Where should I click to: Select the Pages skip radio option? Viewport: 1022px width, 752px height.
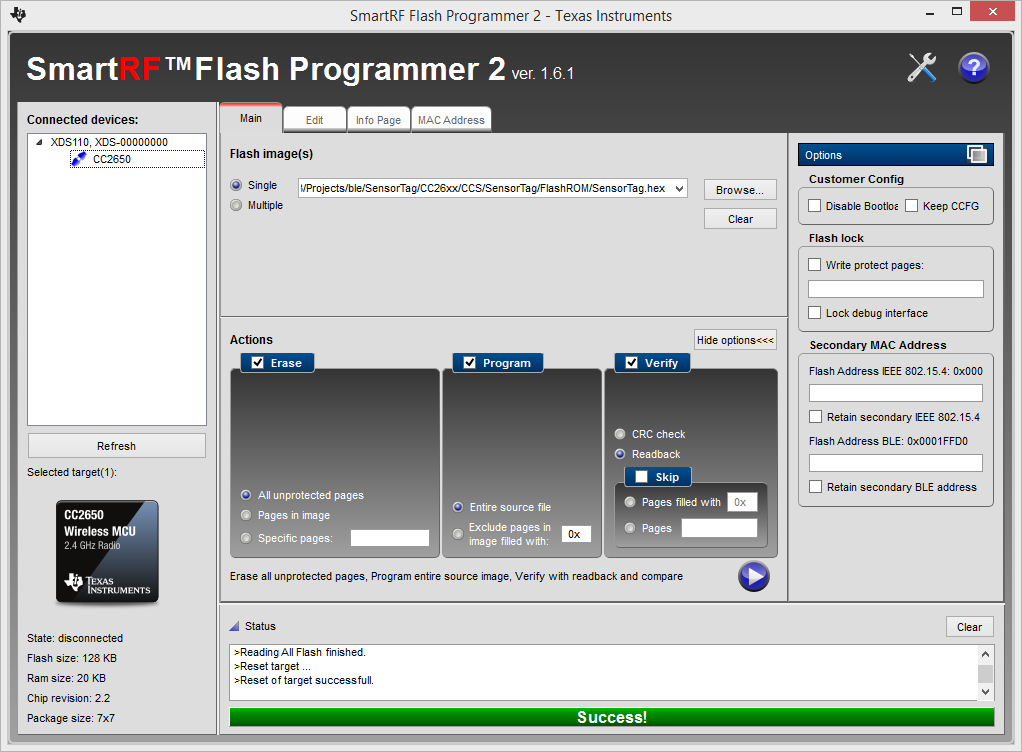tap(630, 528)
